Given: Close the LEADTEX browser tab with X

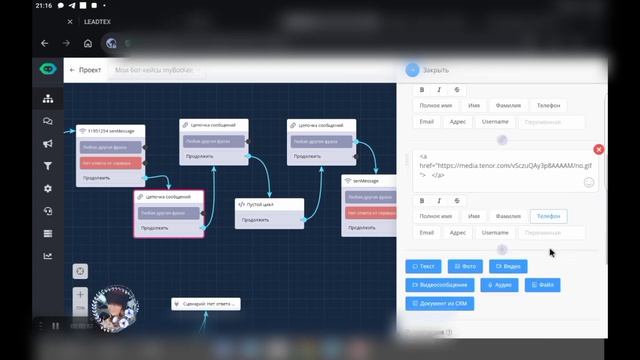Looking at the screenshot, I should pos(70,22).
